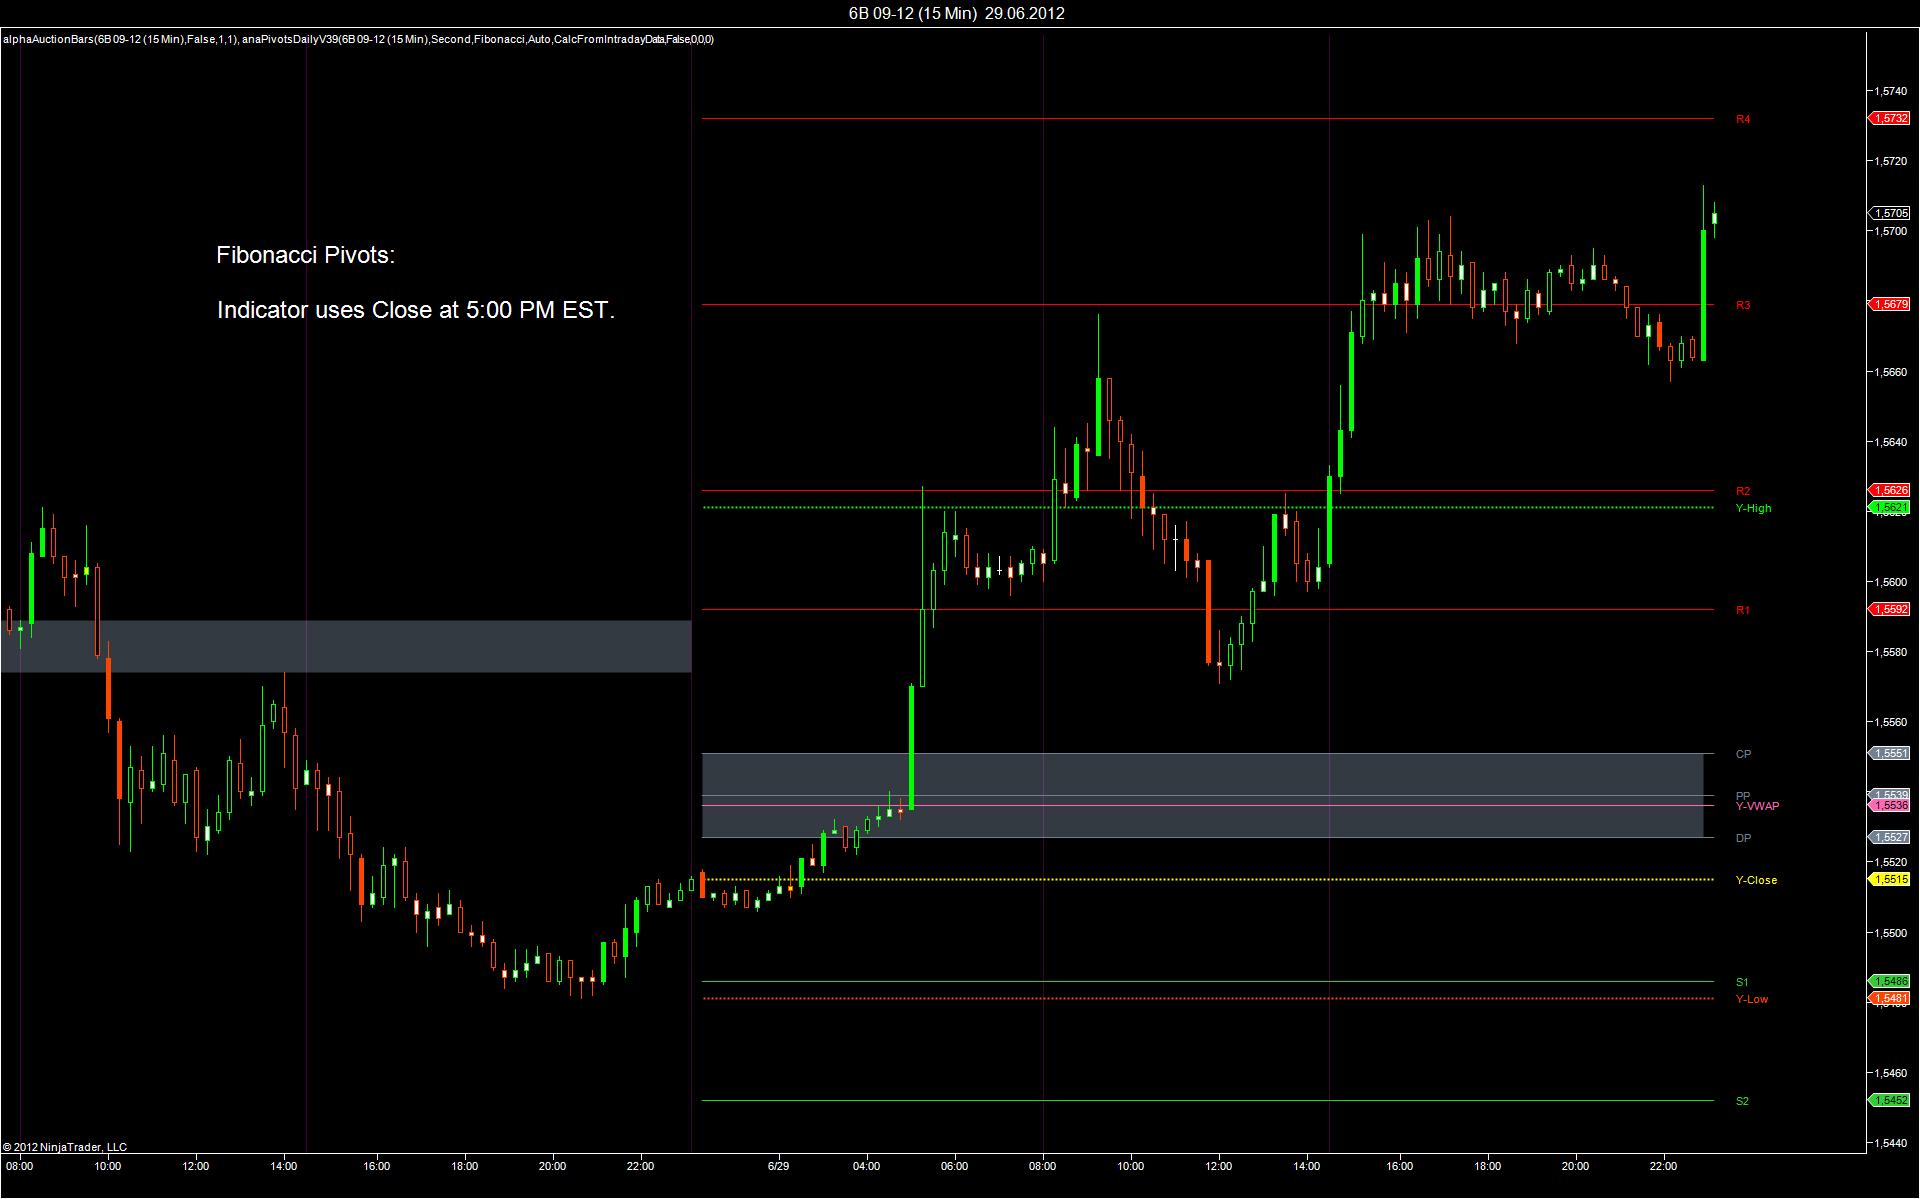Select the Y-Close label text
Viewport: 1920px width, 1199px height.
(x=1756, y=880)
